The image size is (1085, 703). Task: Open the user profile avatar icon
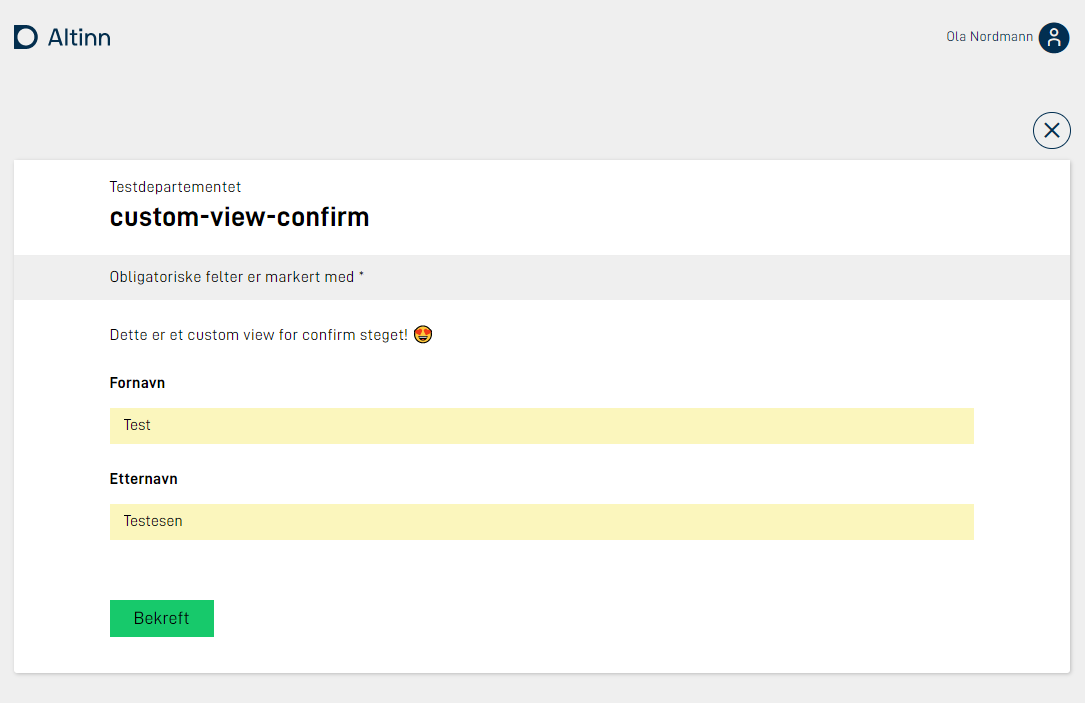(1054, 37)
